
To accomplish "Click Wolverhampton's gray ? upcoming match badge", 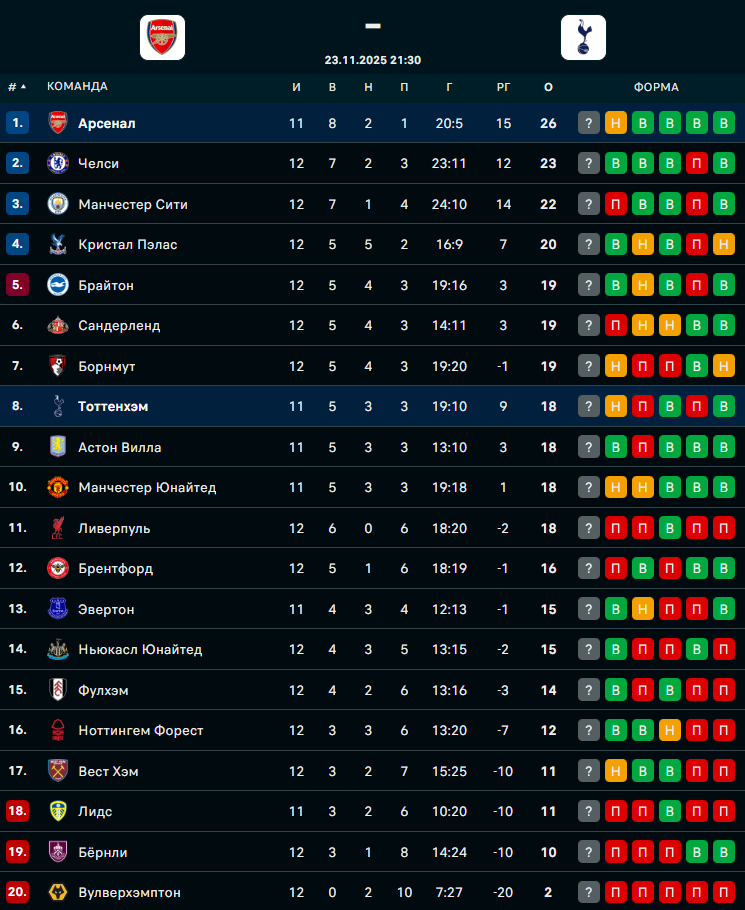I will click(x=589, y=892).
